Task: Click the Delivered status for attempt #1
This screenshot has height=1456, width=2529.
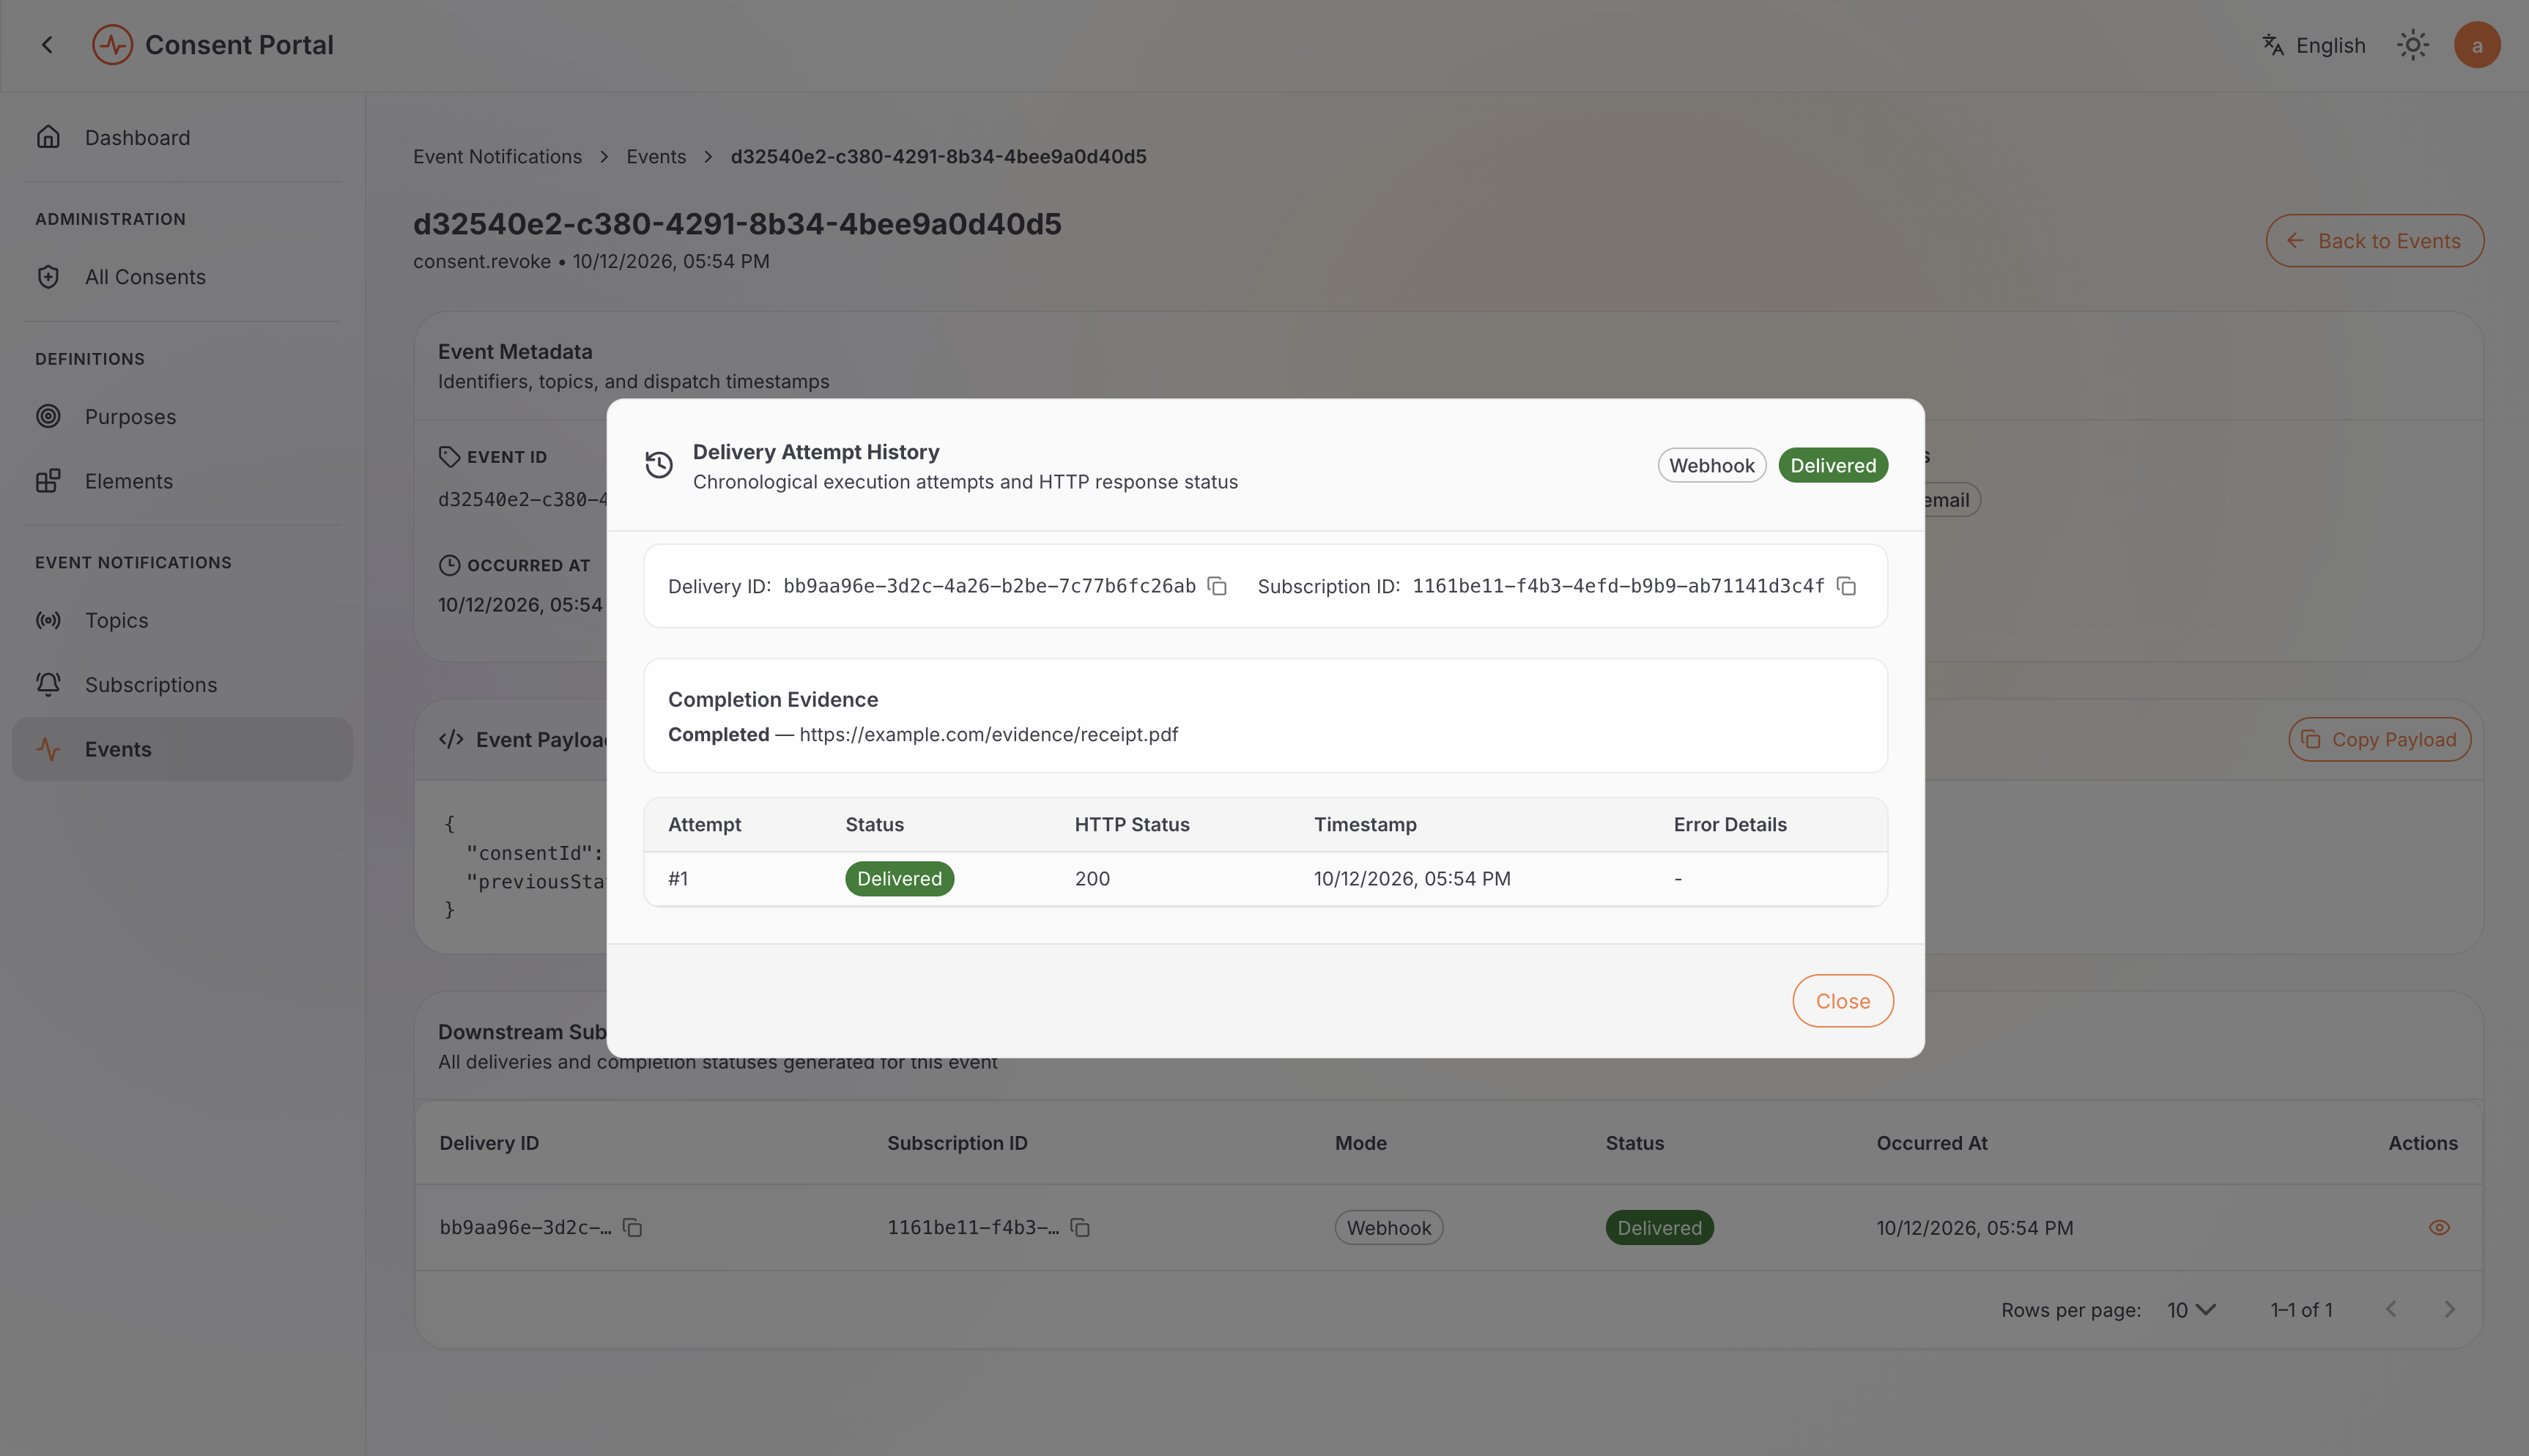Action: click(x=899, y=879)
